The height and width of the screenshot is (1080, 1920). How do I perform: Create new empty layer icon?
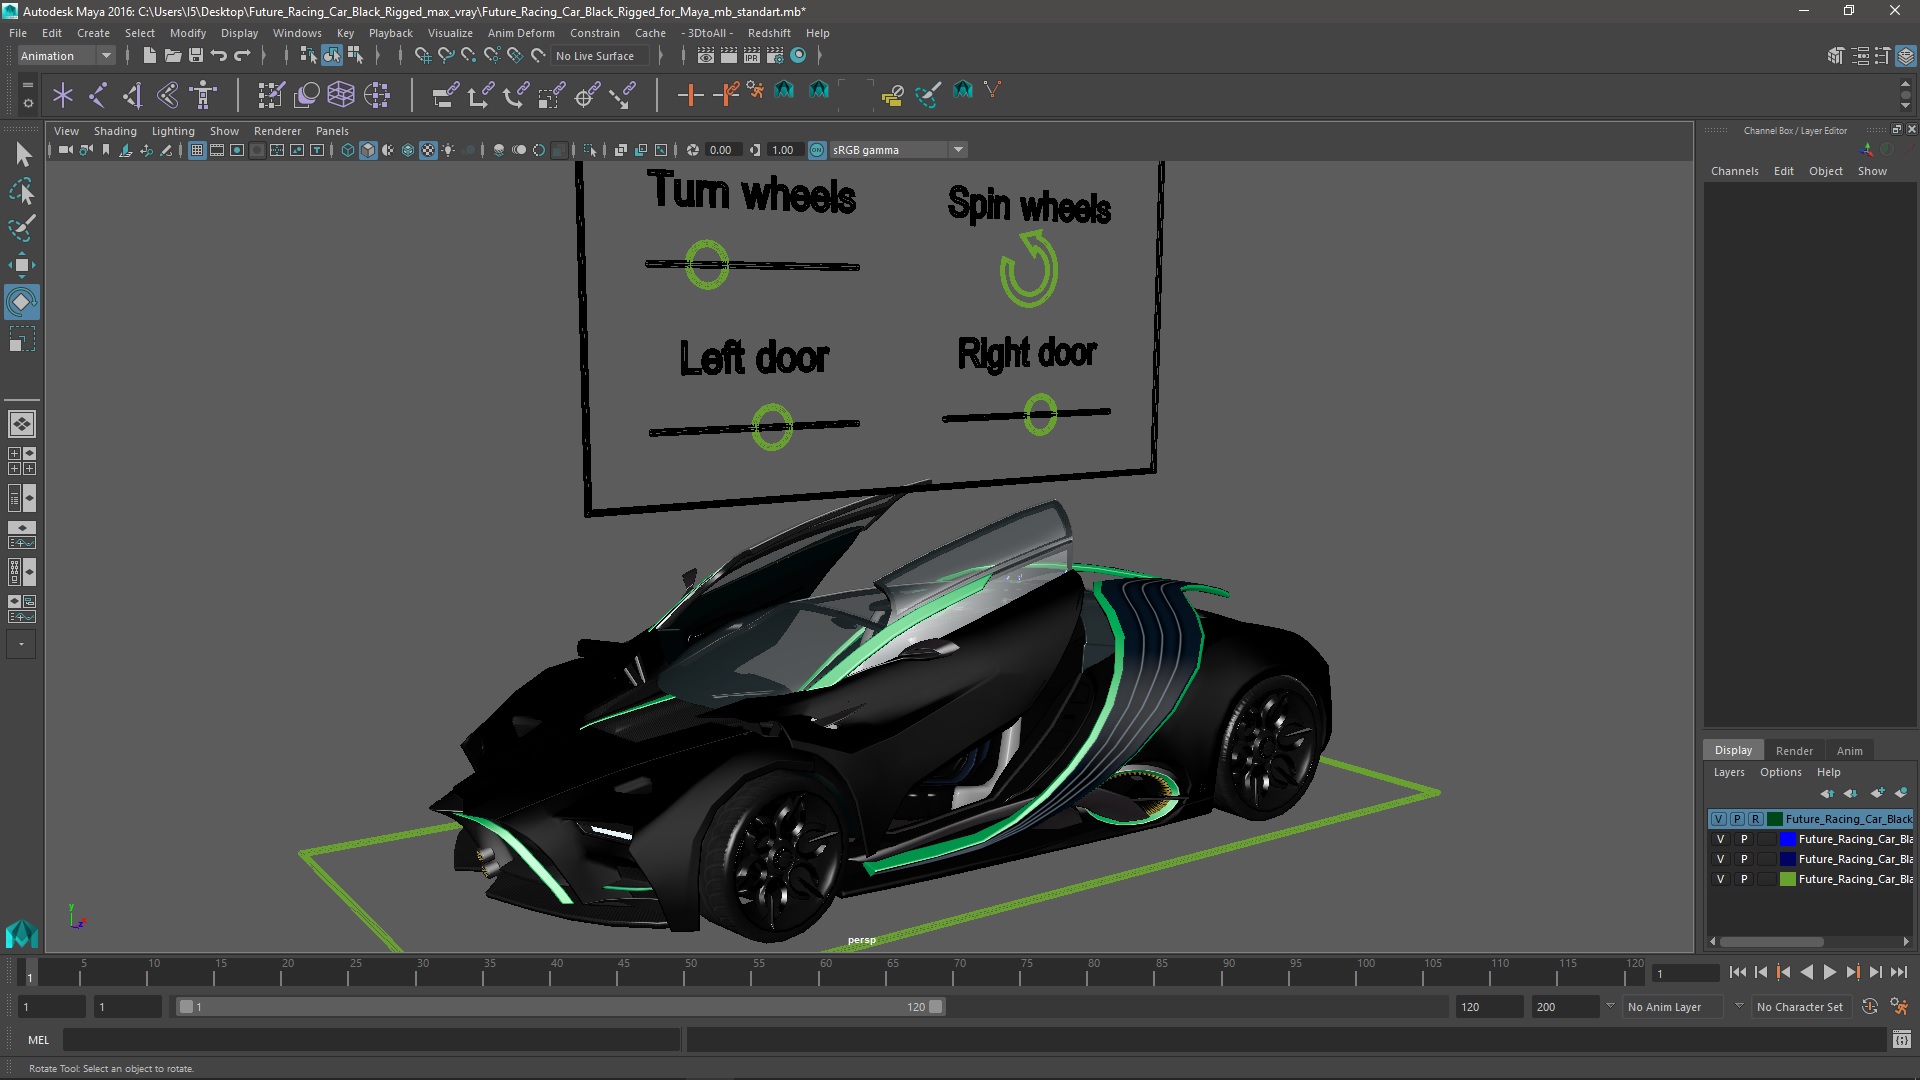[1877, 793]
